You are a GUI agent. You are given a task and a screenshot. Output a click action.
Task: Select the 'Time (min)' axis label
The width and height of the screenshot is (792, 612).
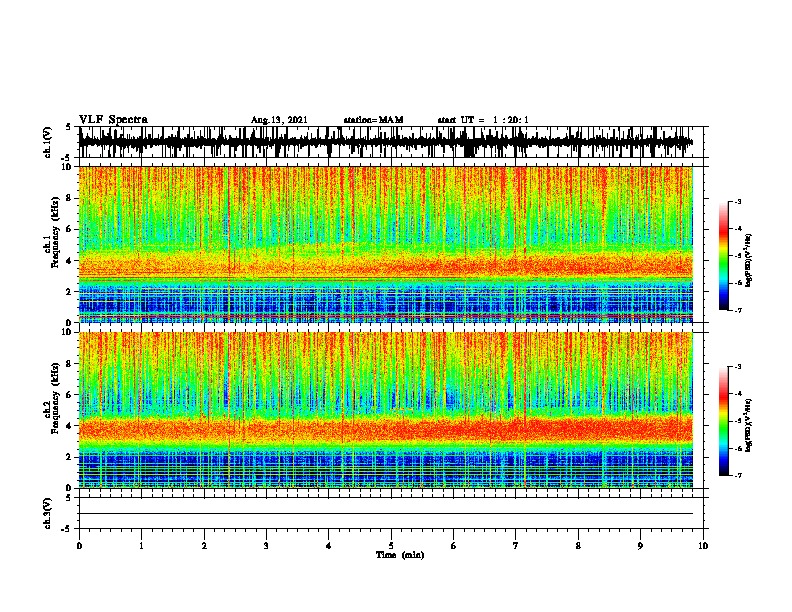pyautogui.click(x=400, y=555)
